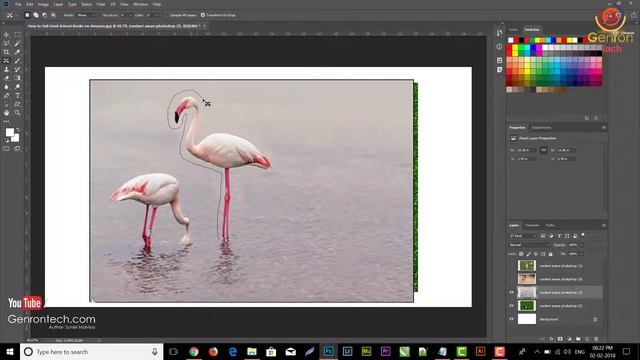
Task: Select the Crop tool
Action: pyautogui.click(x=6, y=52)
